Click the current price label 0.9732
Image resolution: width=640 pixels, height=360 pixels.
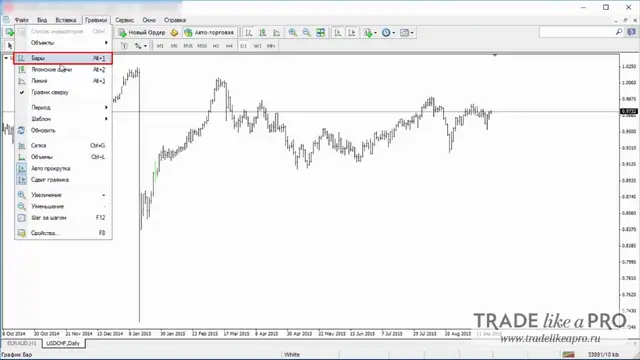(x=629, y=111)
